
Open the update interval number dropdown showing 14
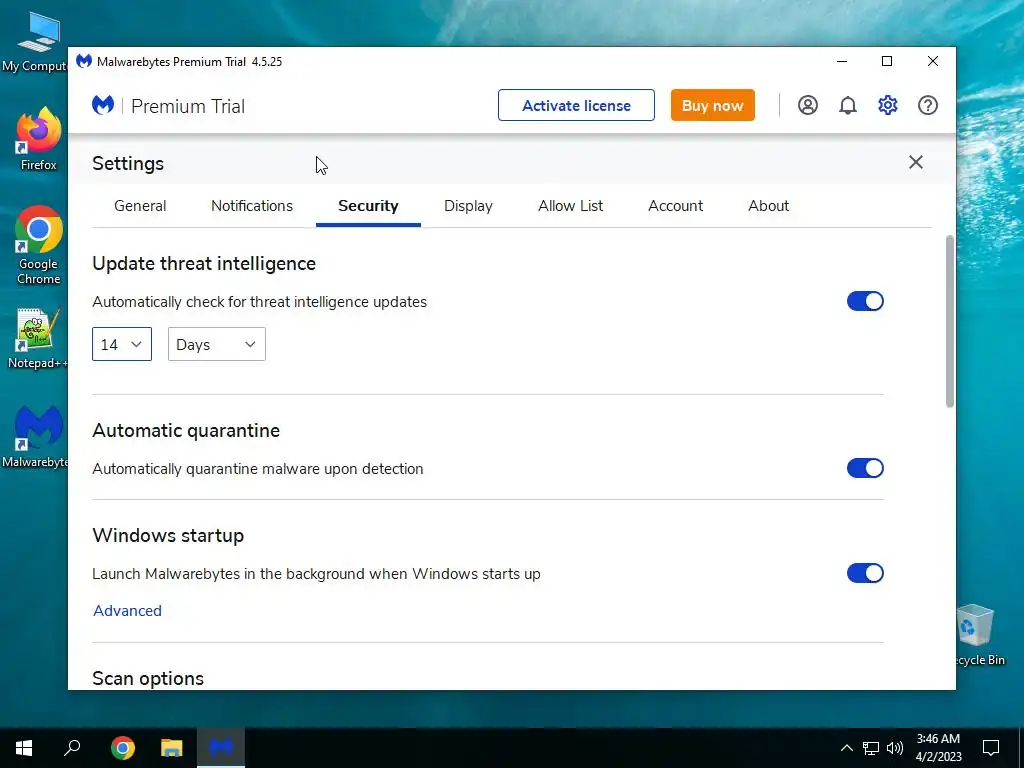coord(122,344)
